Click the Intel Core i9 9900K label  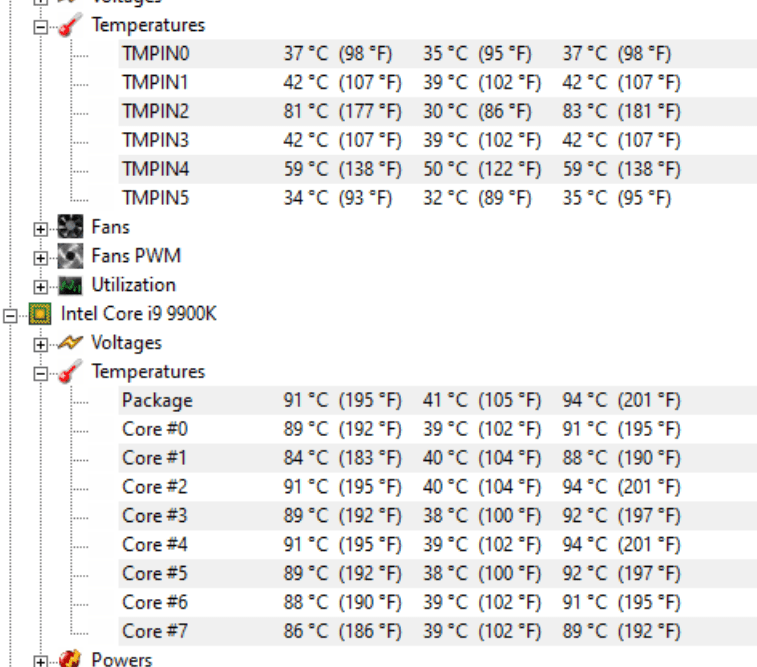coord(139,314)
